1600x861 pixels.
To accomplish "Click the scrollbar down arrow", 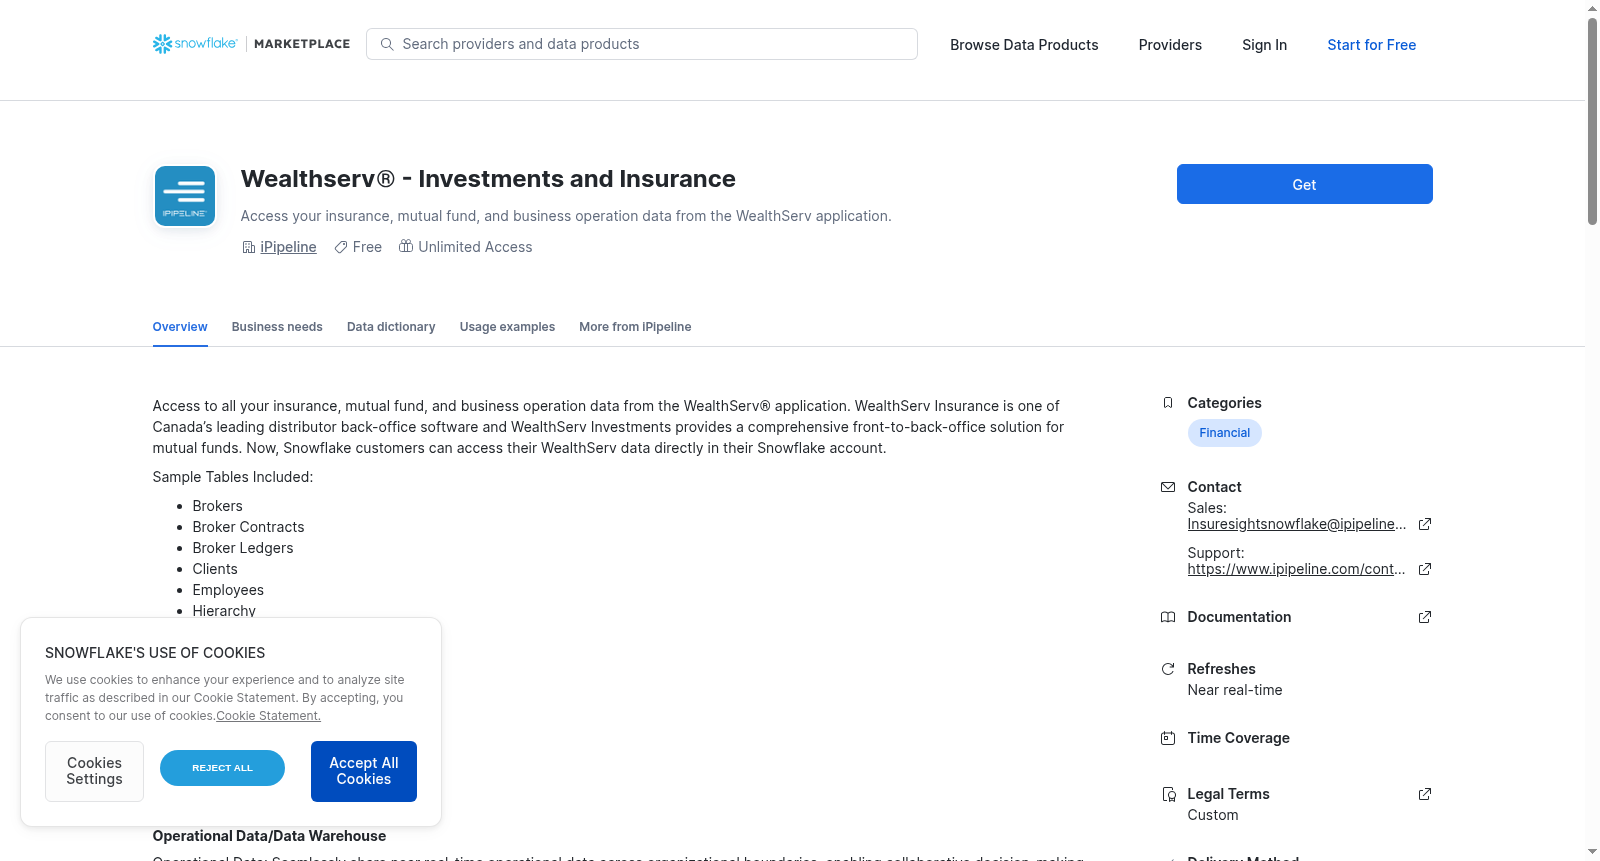I will (x=1592, y=852).
